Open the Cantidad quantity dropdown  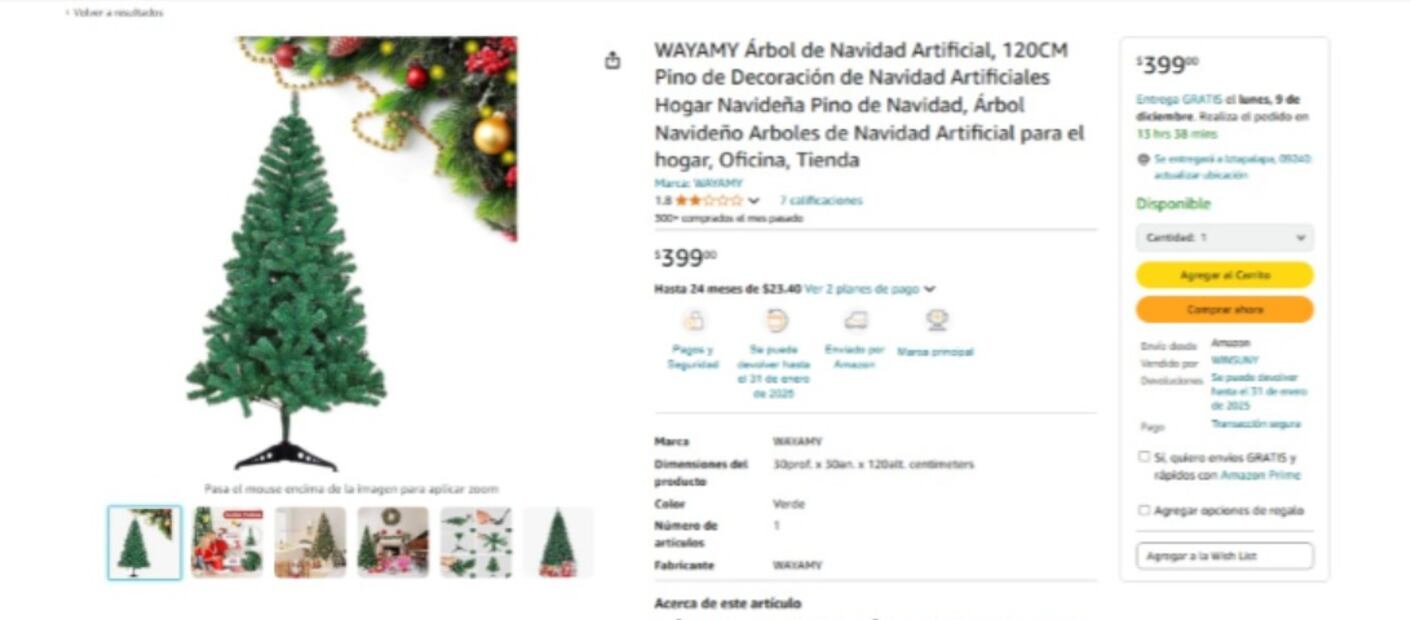pyautogui.click(x=1224, y=238)
